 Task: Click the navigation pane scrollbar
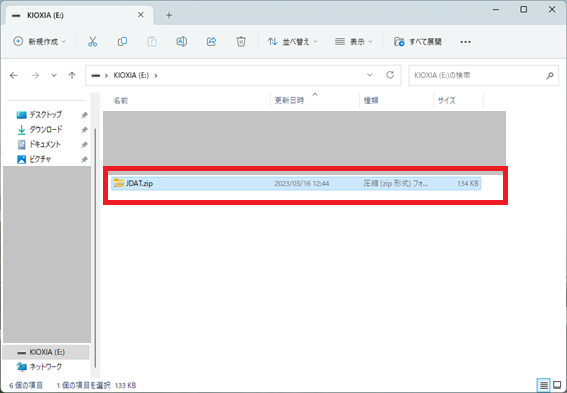95,247
